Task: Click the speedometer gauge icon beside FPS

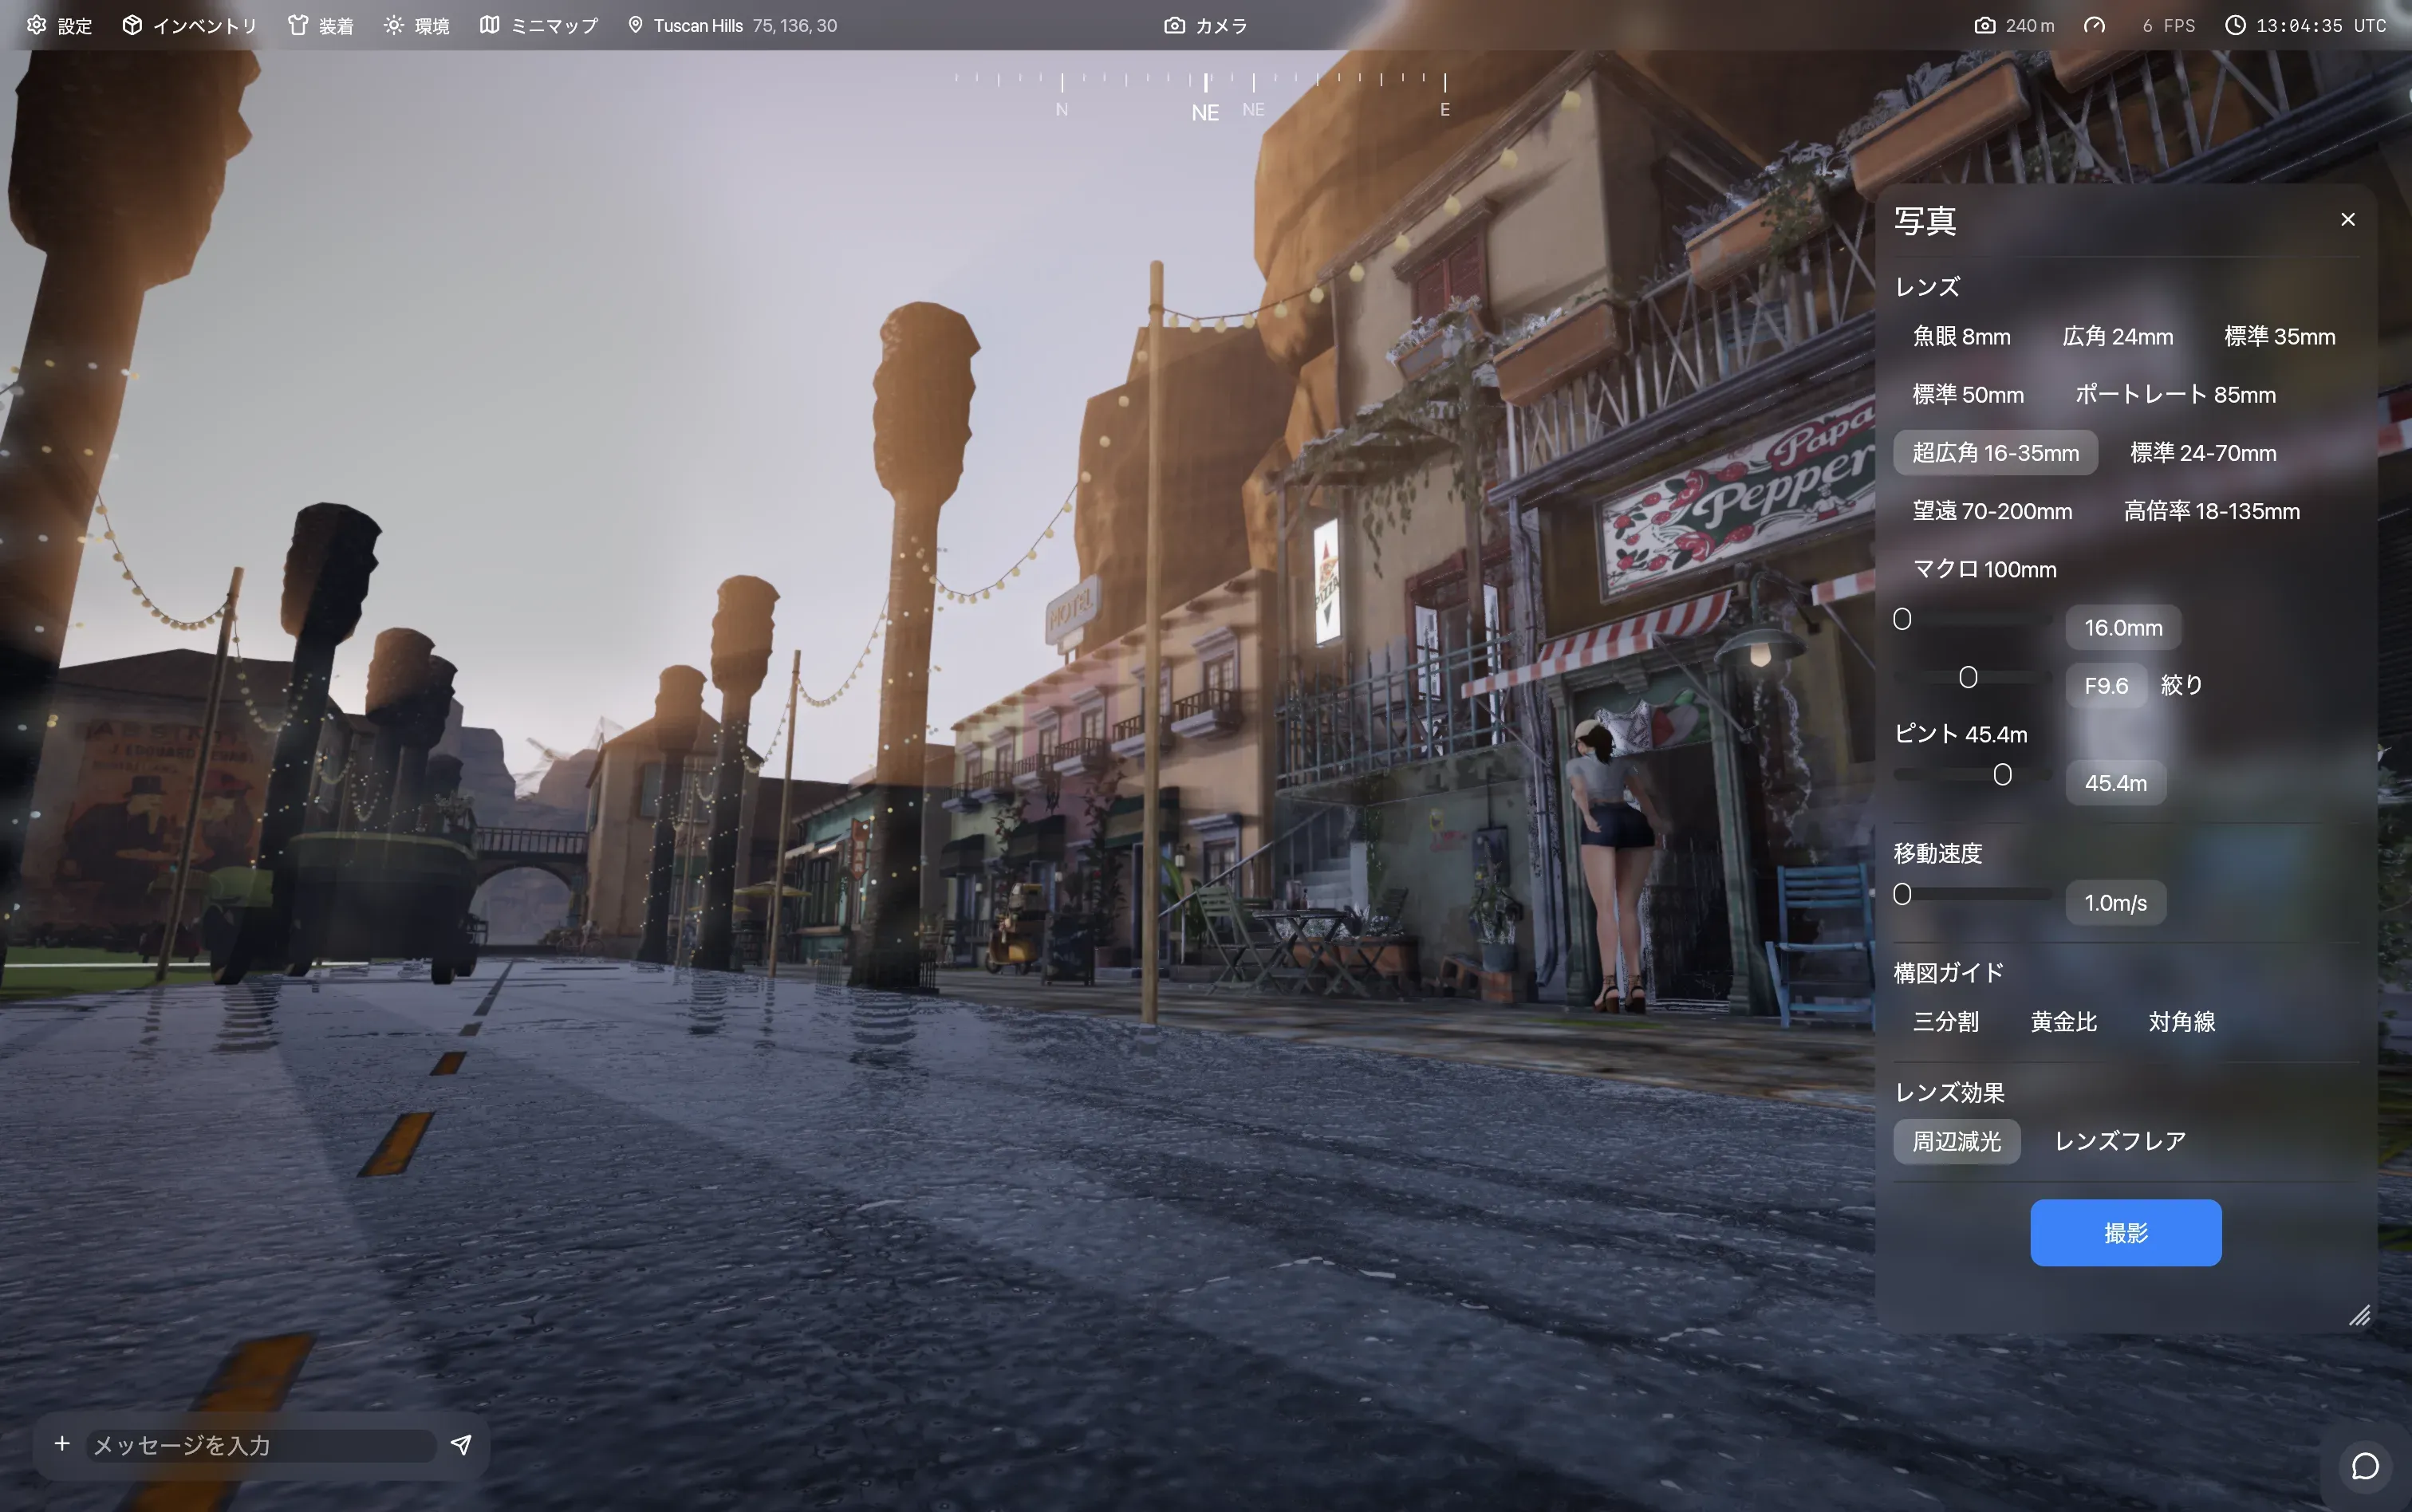Action: pyautogui.click(x=2094, y=25)
